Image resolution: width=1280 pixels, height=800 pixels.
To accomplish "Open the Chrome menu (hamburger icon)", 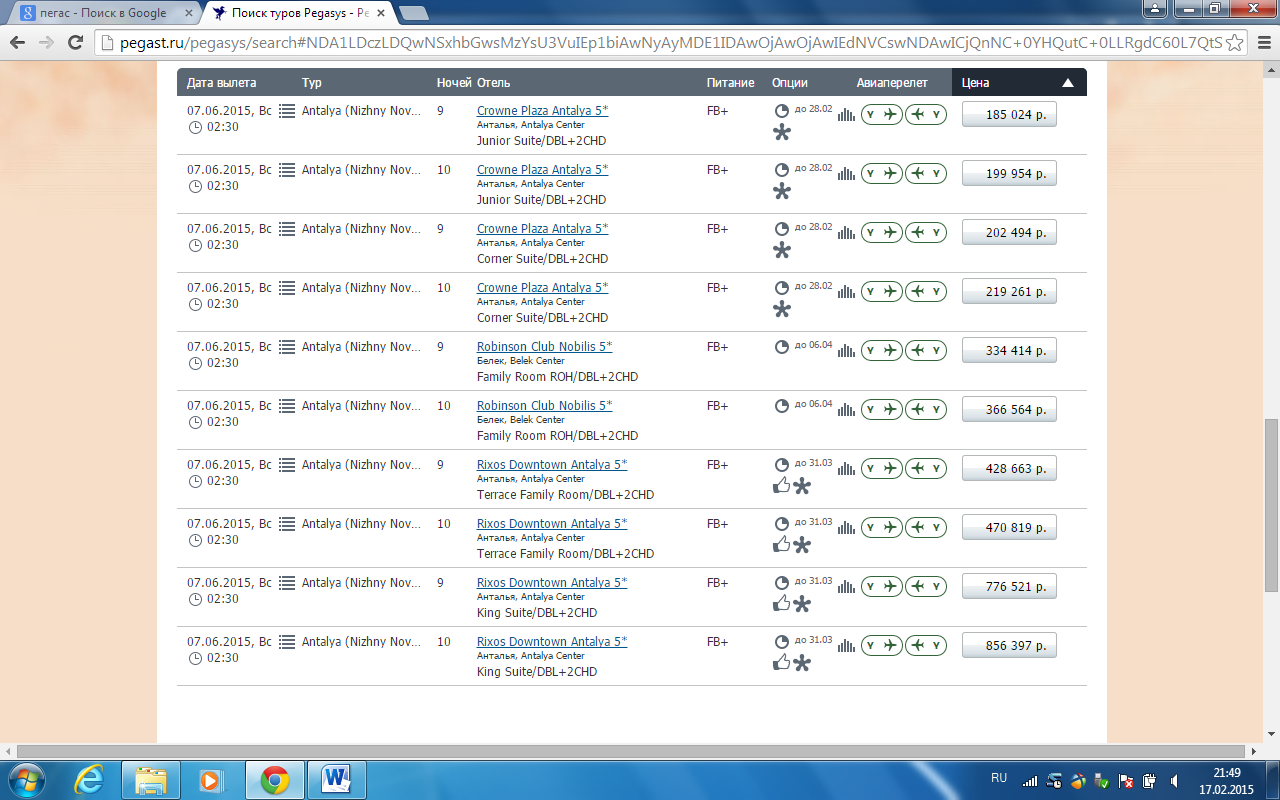I will pos(1262,42).
